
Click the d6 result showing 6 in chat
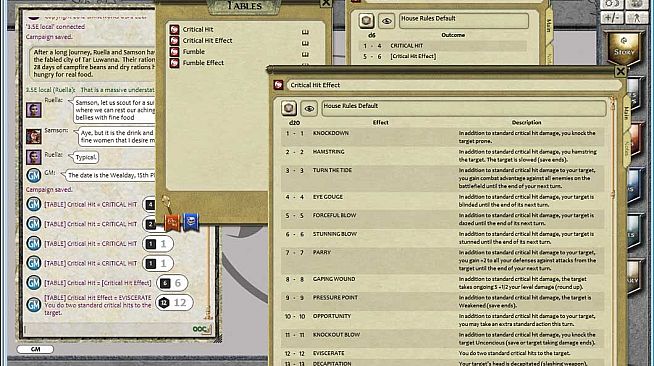tap(172, 283)
